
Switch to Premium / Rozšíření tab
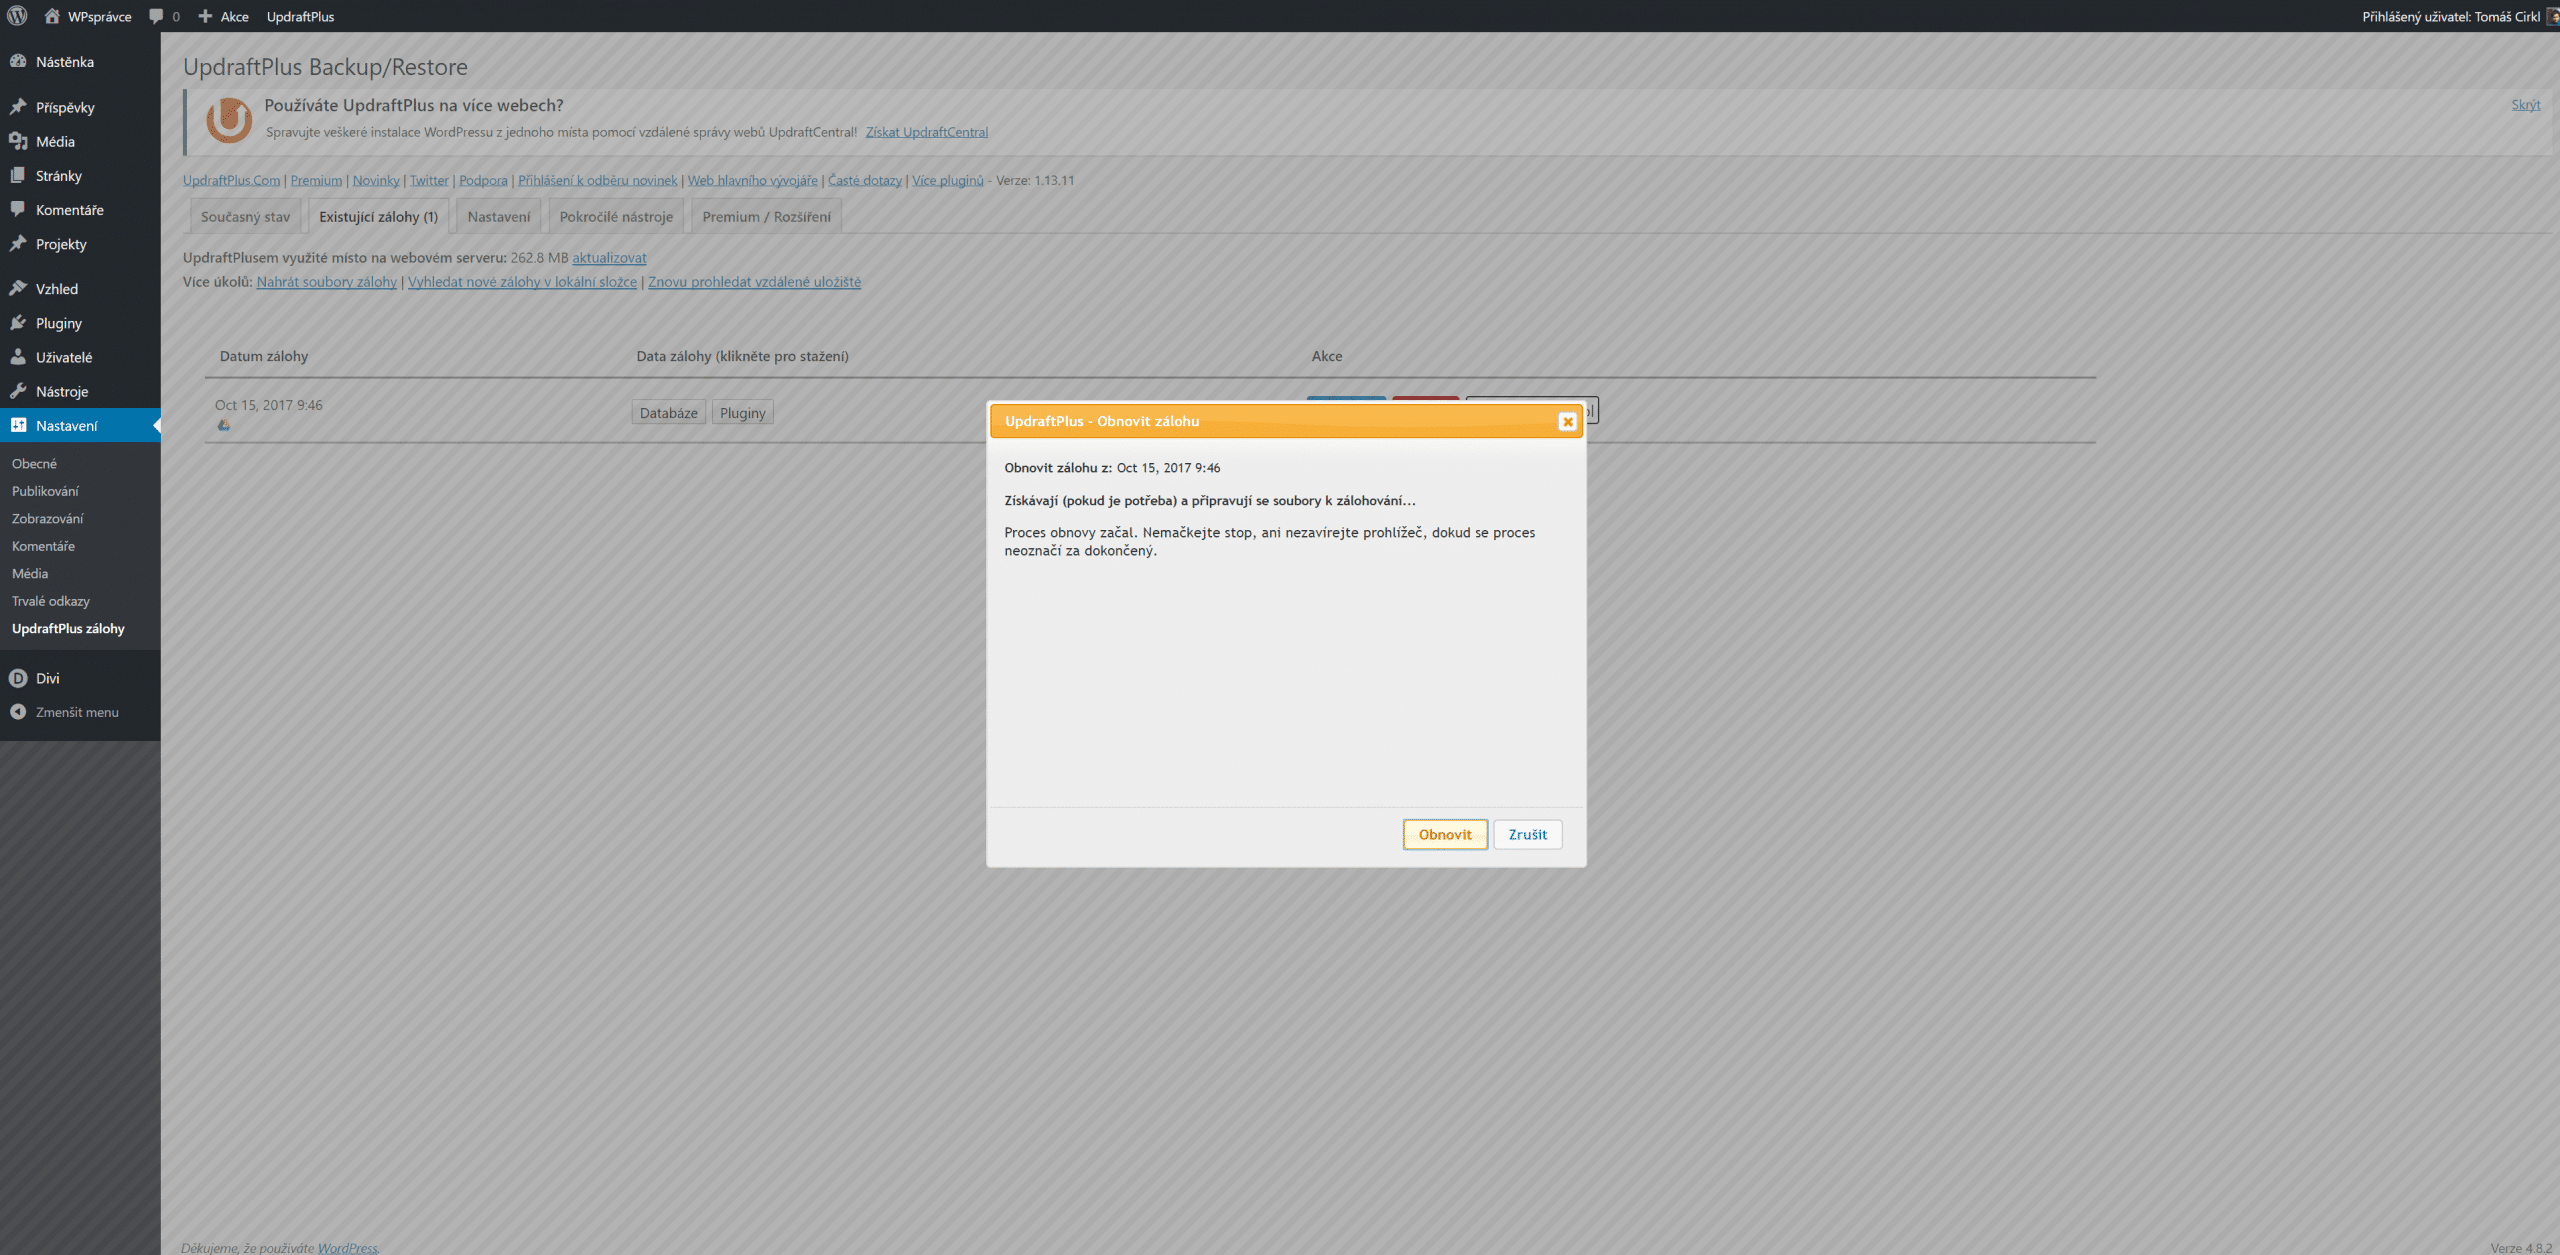point(766,216)
